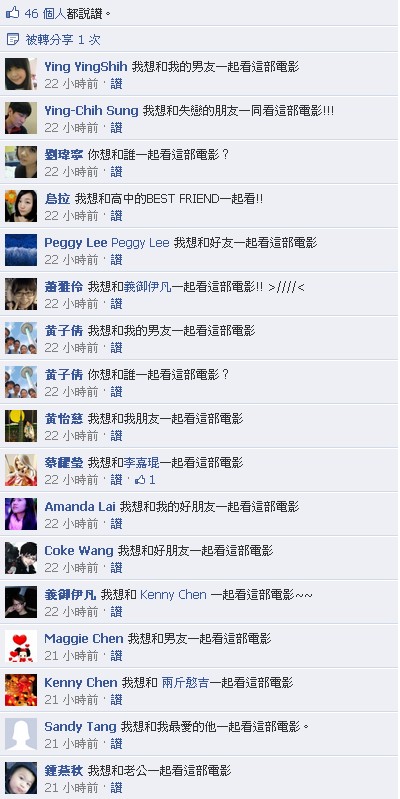Click Peggy Lee's blue avatar thumbnail

(x=21, y=250)
